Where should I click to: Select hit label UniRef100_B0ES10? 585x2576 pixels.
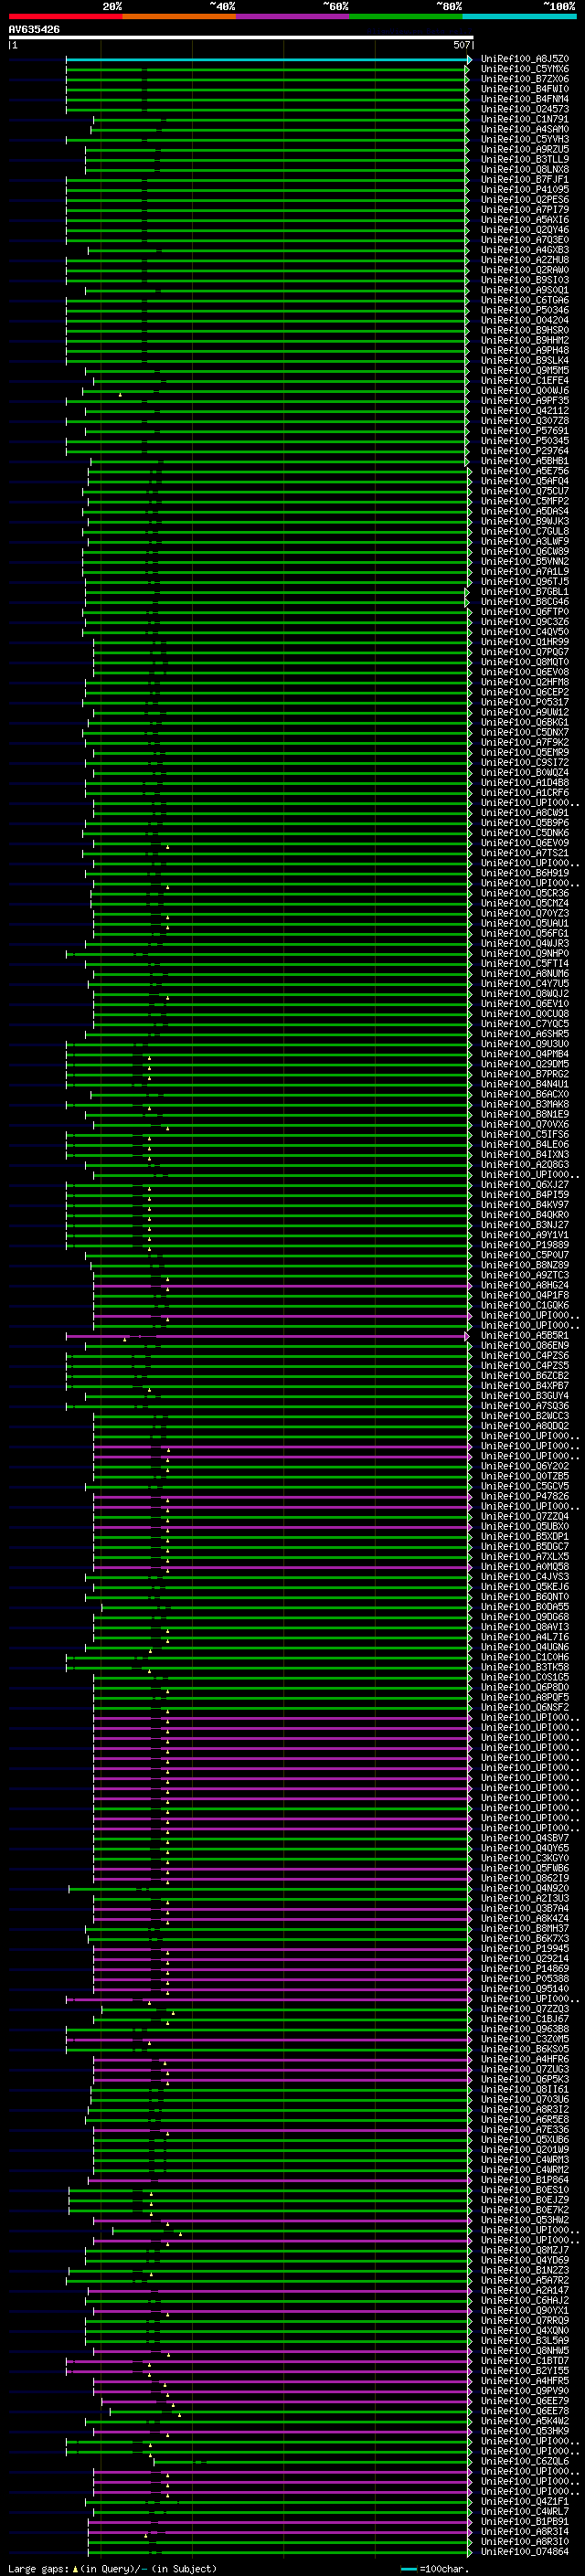[x=525, y=2189]
